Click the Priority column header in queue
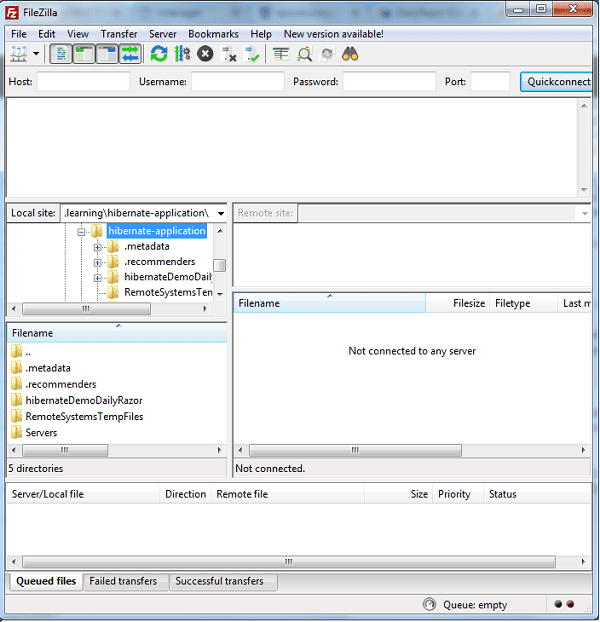This screenshot has width=600, height=622. point(458,494)
